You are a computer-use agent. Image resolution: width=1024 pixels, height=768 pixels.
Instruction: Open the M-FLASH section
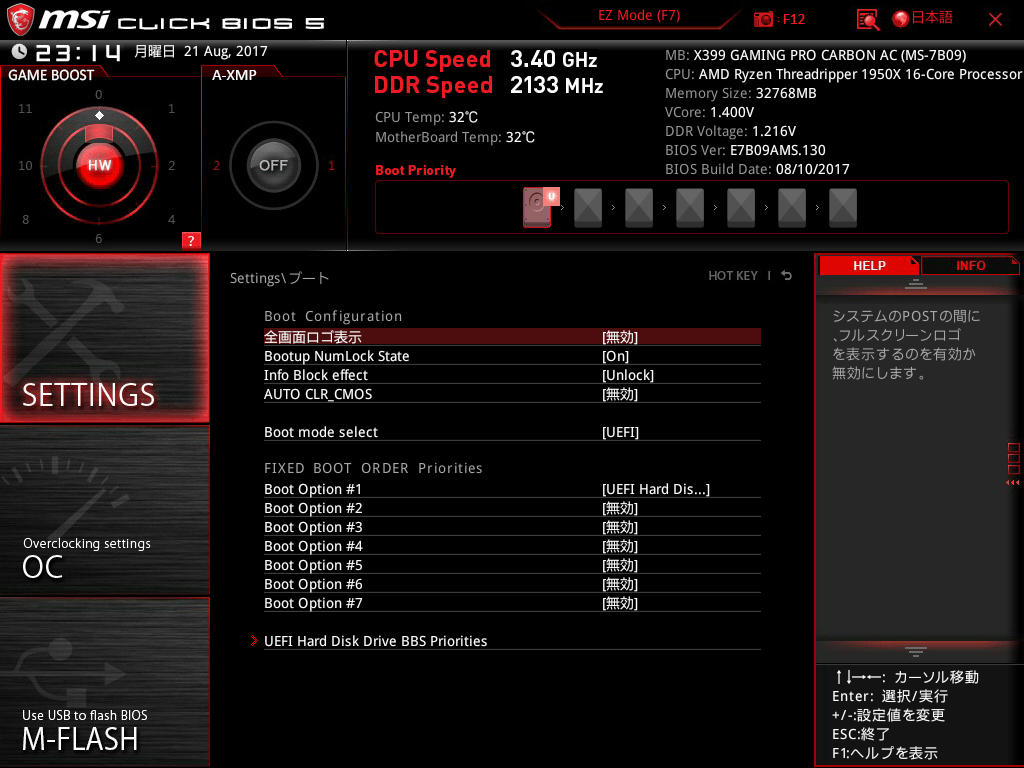coord(104,682)
